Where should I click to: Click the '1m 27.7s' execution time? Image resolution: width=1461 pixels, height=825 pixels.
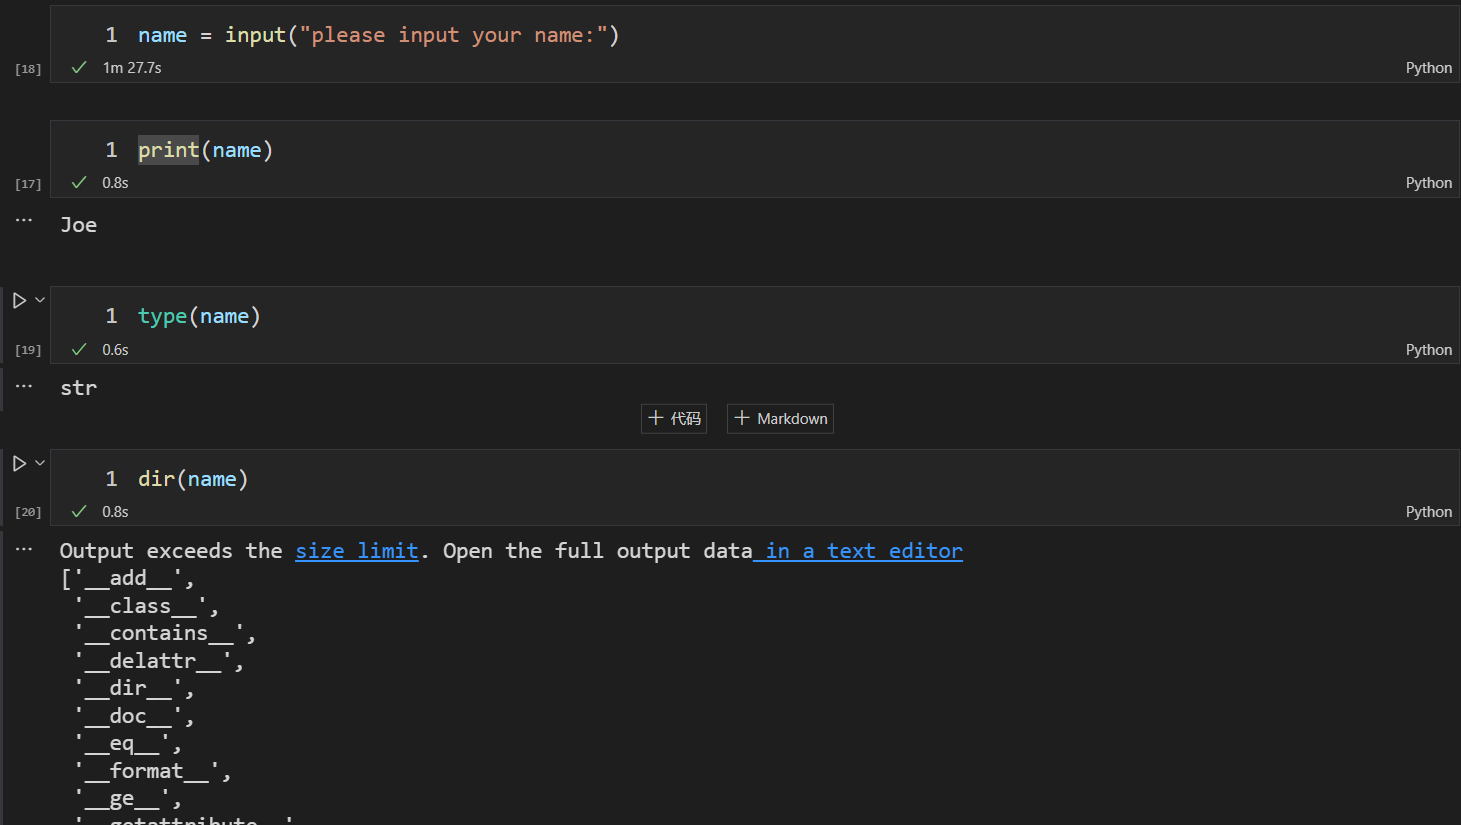pyautogui.click(x=132, y=68)
